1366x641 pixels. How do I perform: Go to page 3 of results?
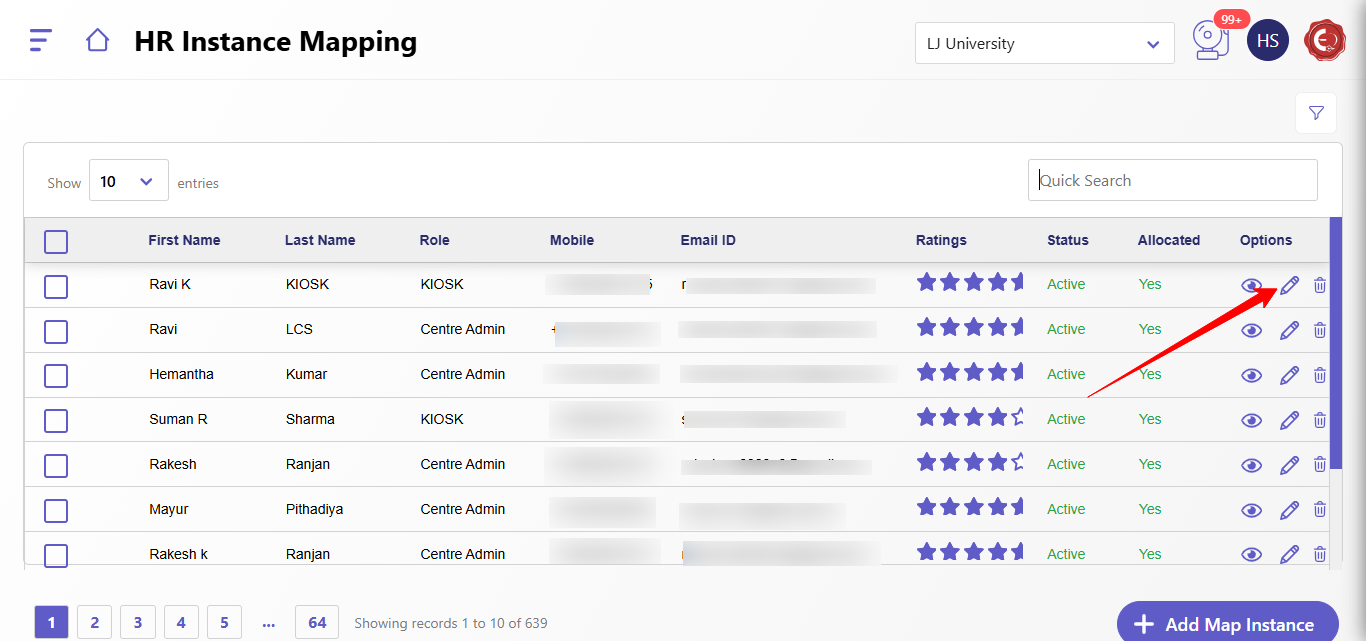coord(137,622)
